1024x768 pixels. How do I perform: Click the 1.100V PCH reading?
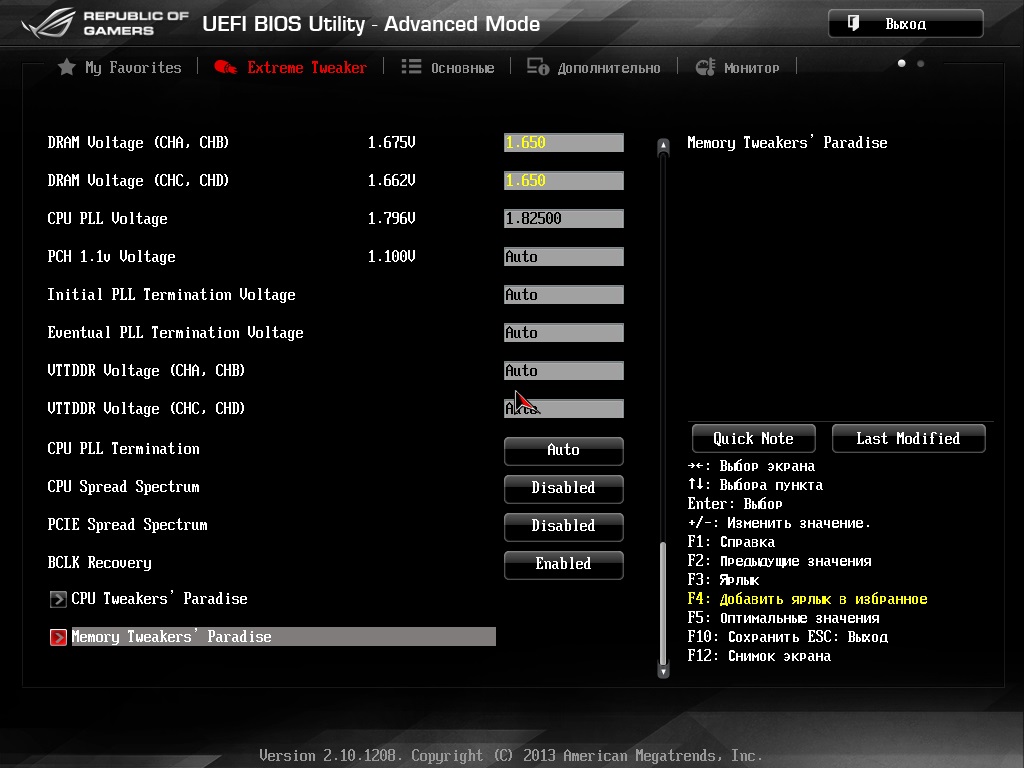click(x=392, y=257)
